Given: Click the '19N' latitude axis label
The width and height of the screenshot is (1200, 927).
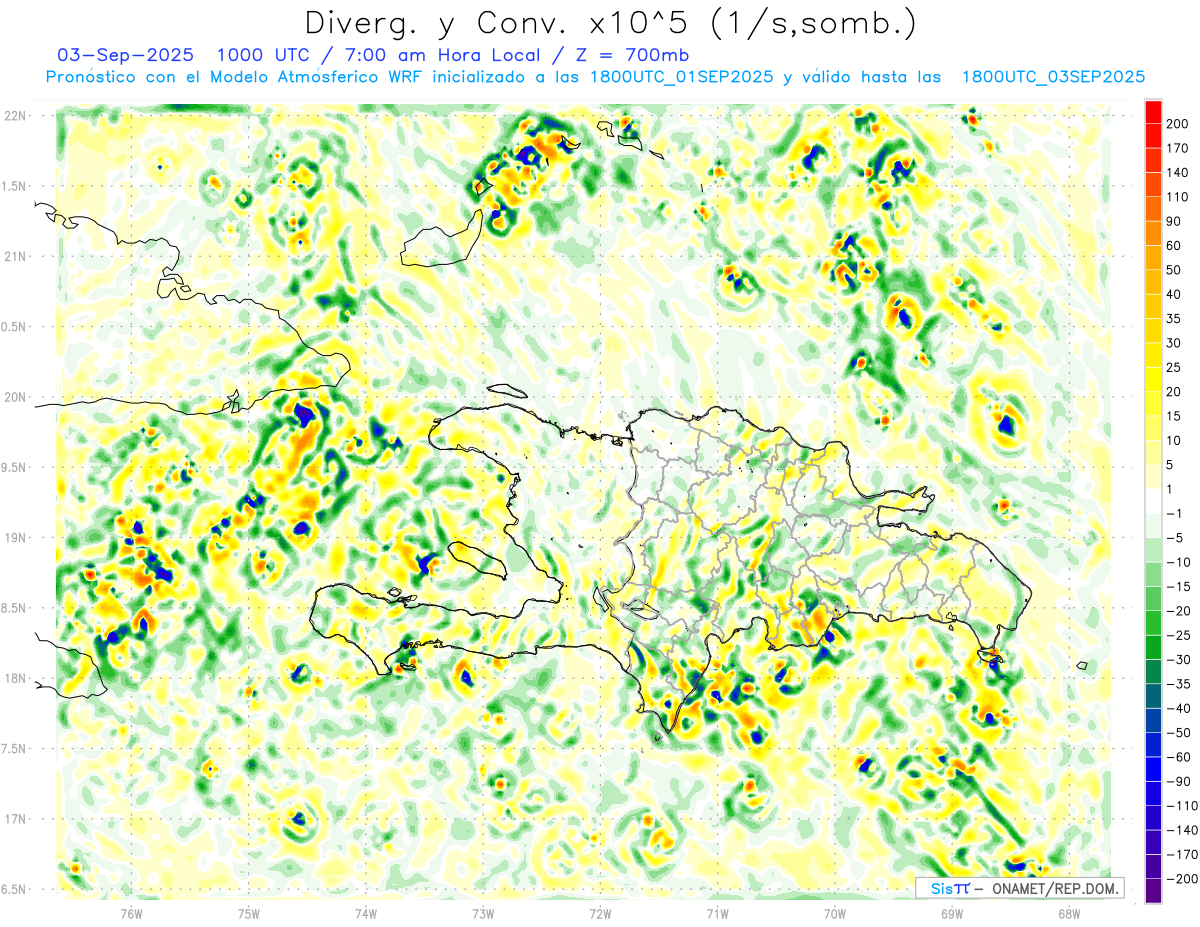Looking at the screenshot, I should pyautogui.click(x=15, y=538).
